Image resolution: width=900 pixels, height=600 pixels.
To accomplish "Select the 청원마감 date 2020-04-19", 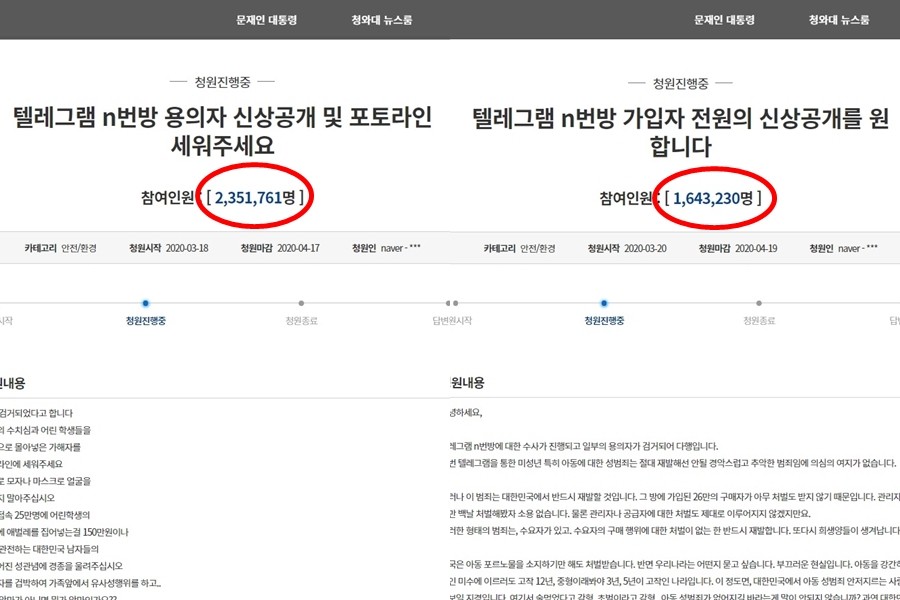I will pos(754,248).
